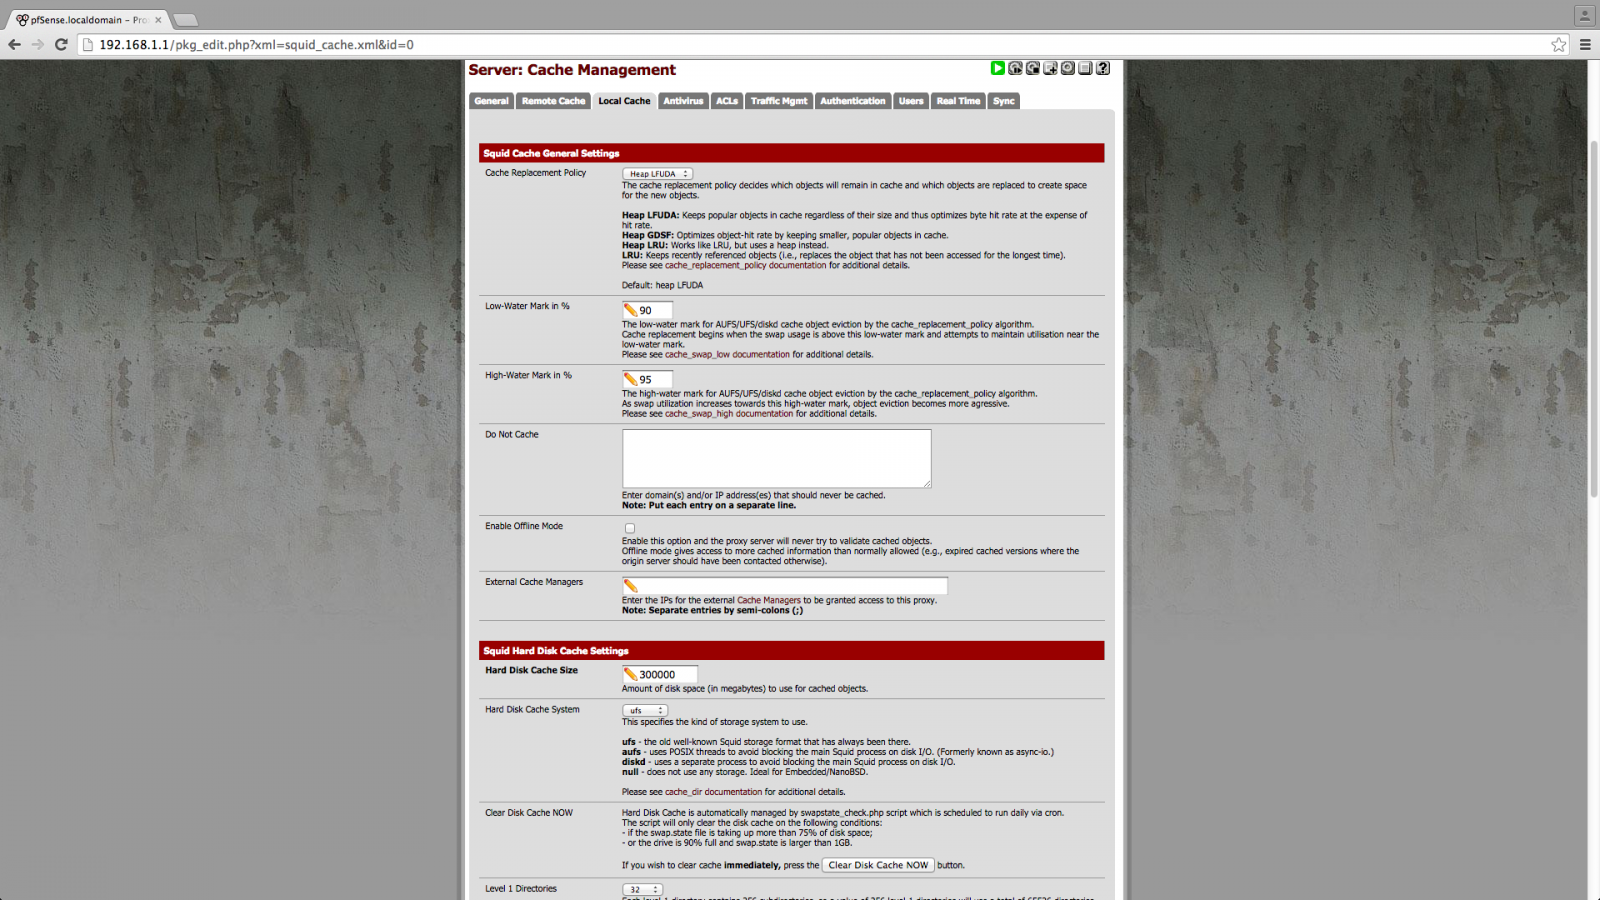Click the Squid Cache General Settings header
The height and width of the screenshot is (900, 1600).
792,153
